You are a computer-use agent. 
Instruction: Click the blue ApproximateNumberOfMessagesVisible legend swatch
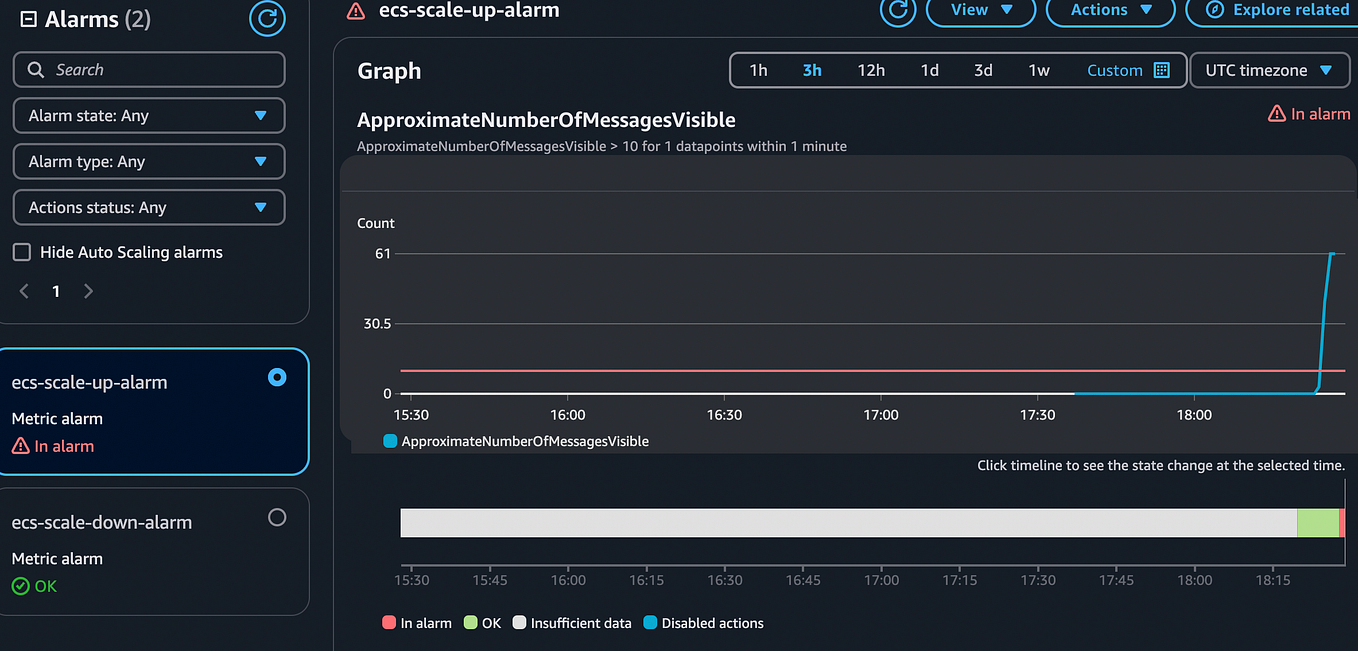[x=390, y=440]
